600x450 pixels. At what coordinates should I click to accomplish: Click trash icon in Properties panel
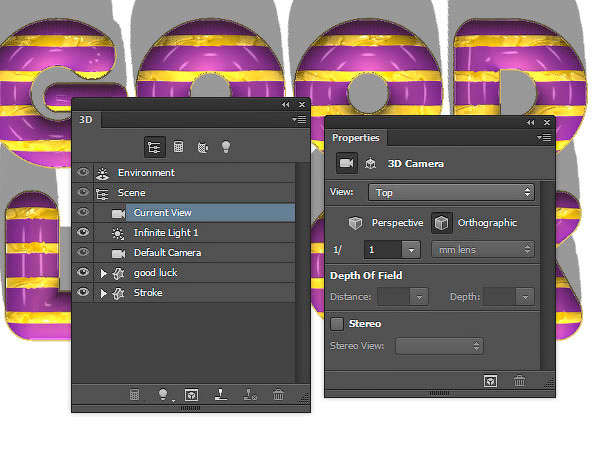[519, 381]
